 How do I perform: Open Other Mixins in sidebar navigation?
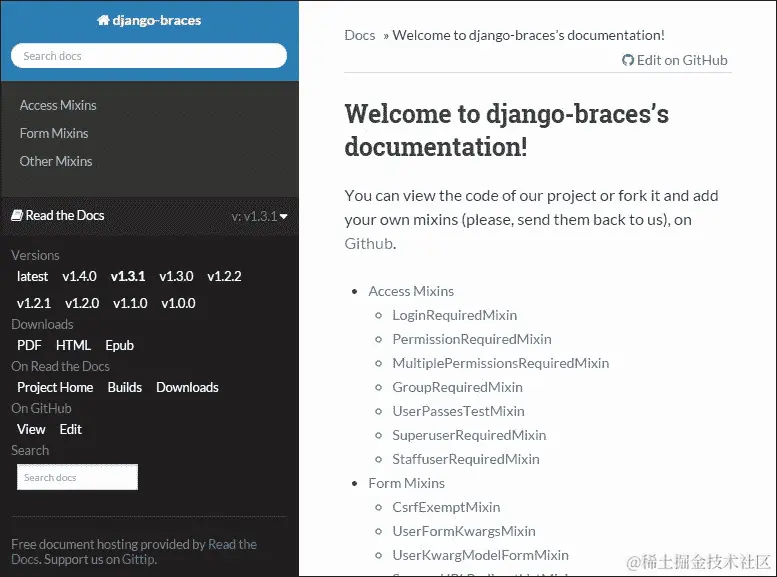coord(56,161)
